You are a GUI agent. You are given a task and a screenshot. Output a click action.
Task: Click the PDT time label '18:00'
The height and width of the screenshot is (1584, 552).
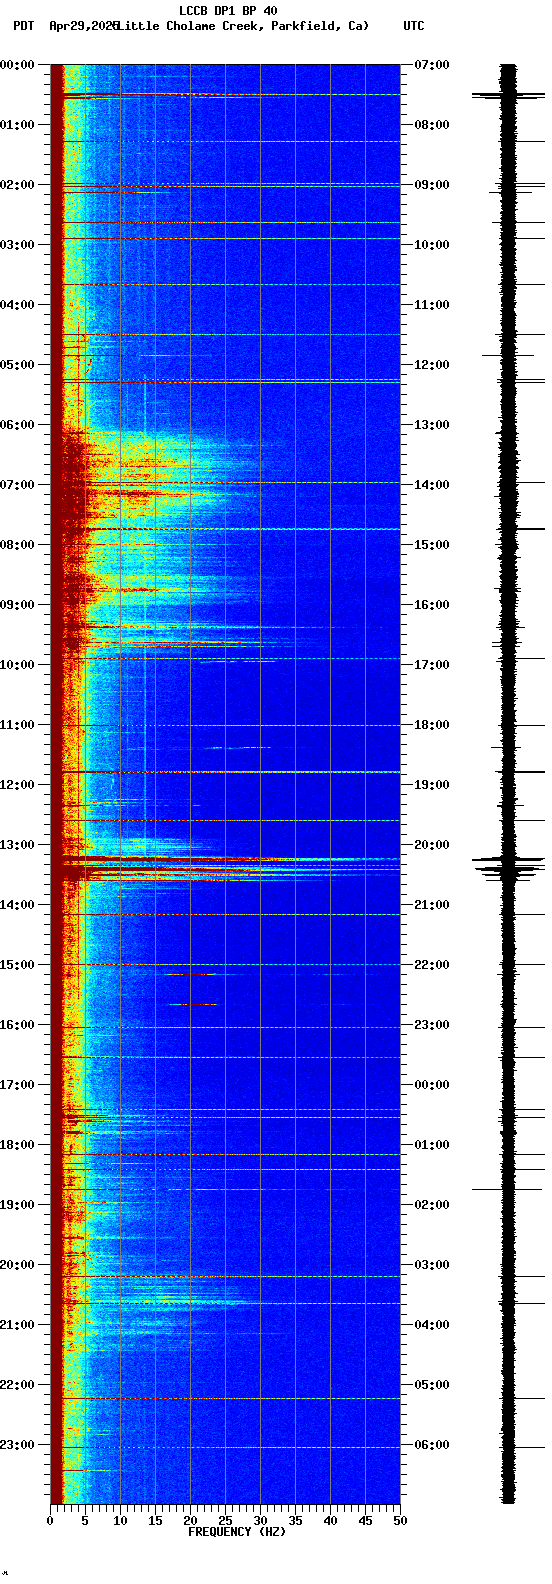pos(17,1145)
